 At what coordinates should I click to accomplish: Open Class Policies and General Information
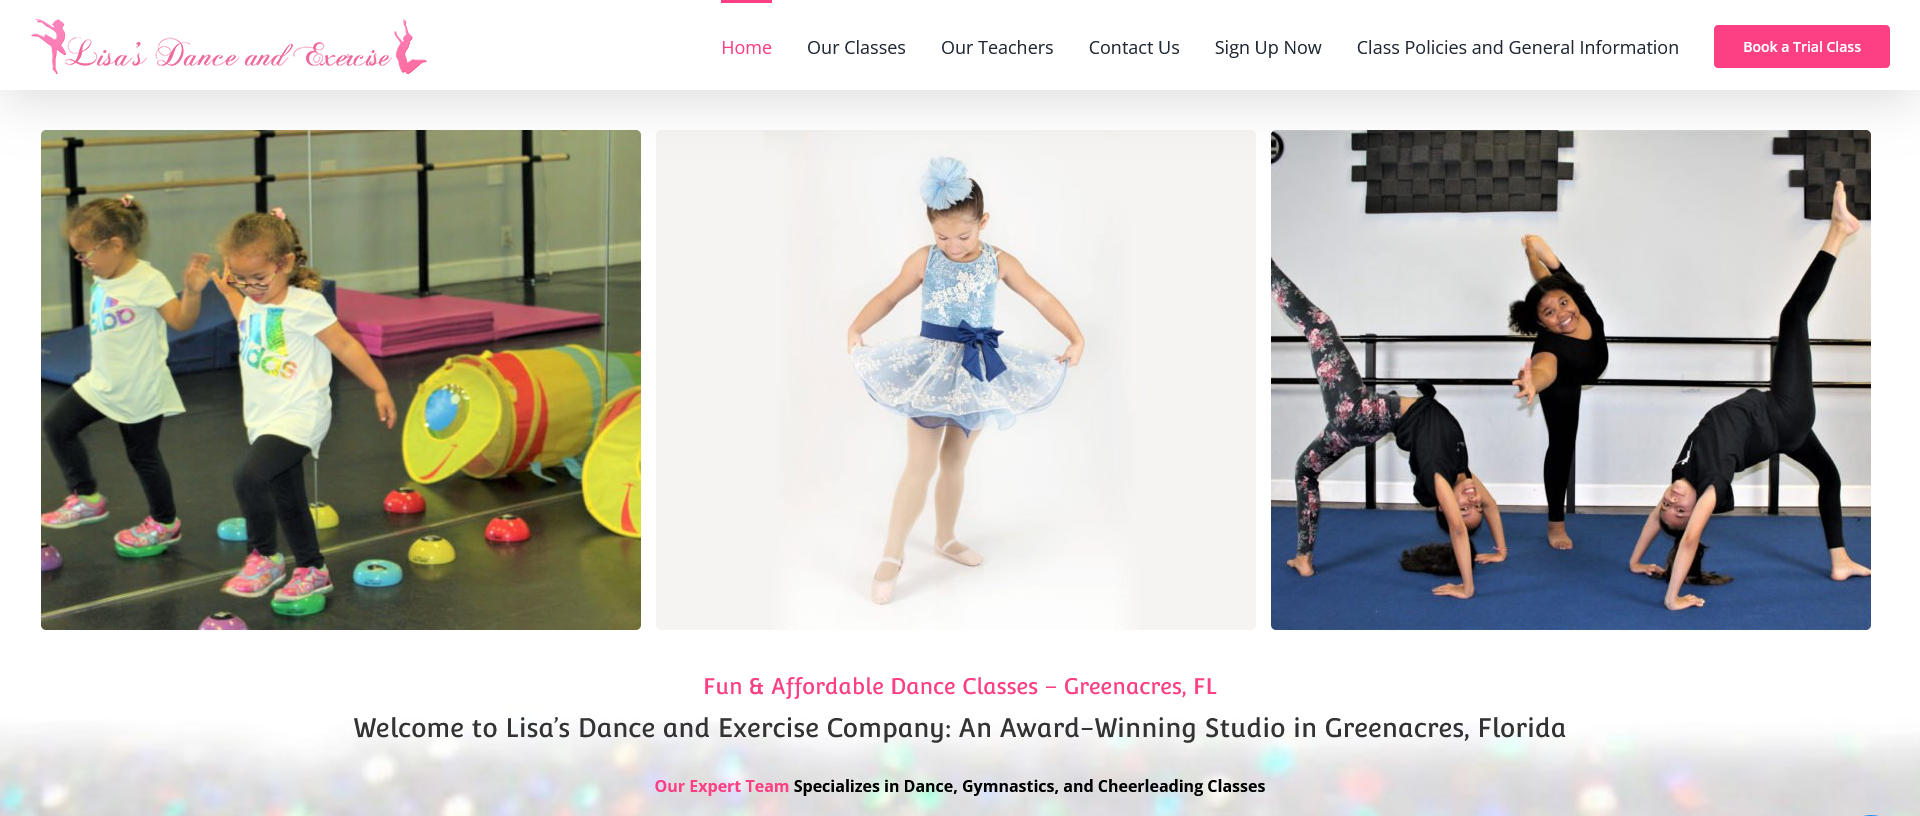tap(1518, 47)
